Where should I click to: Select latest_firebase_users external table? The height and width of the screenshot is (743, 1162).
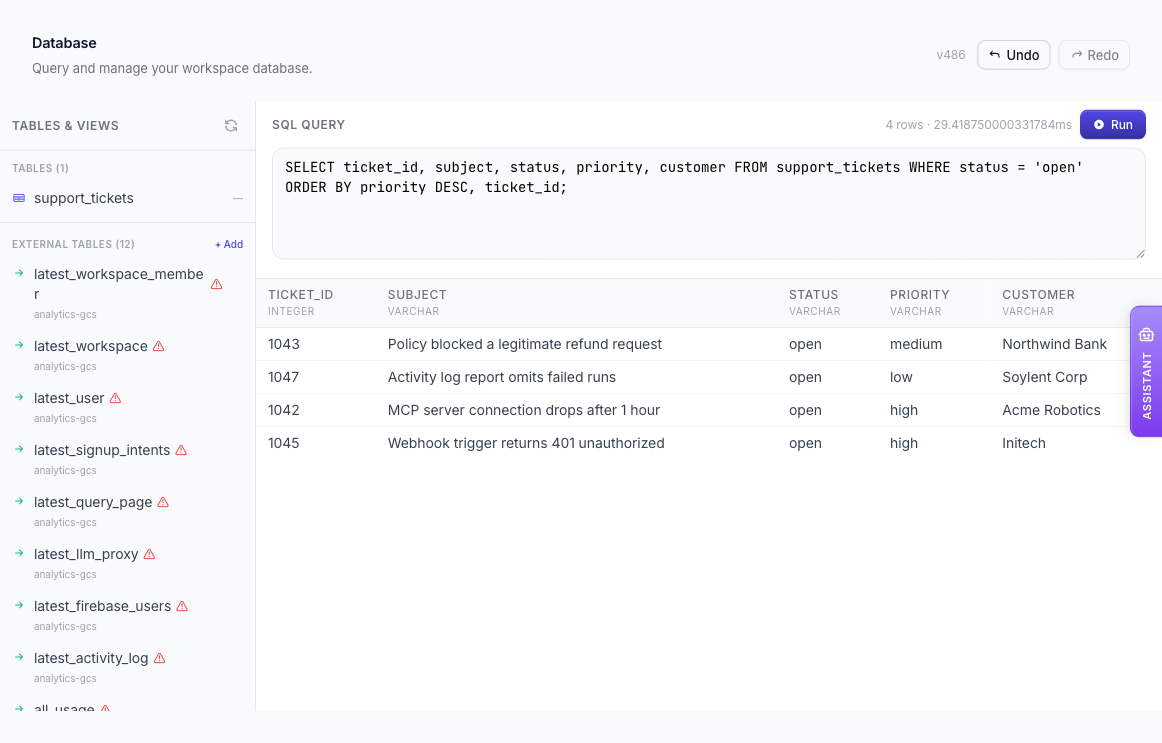pyautogui.click(x=102, y=606)
